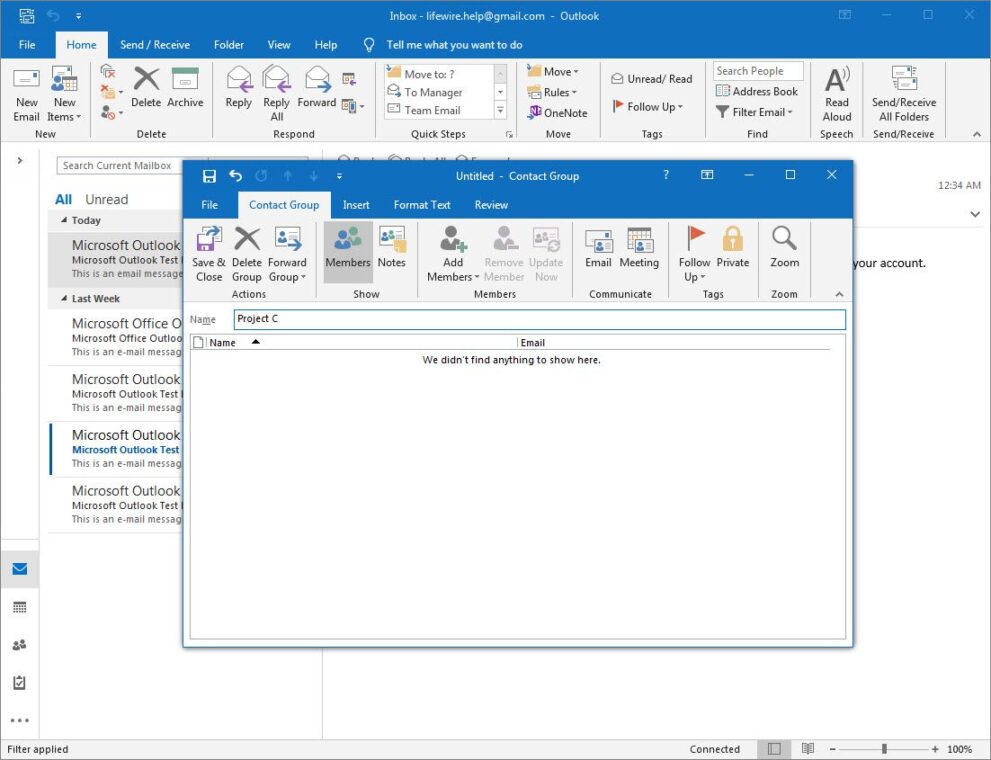Screen dimensions: 991x760
Task: Open Mail in Outlook navigation bar
Action: [20, 569]
